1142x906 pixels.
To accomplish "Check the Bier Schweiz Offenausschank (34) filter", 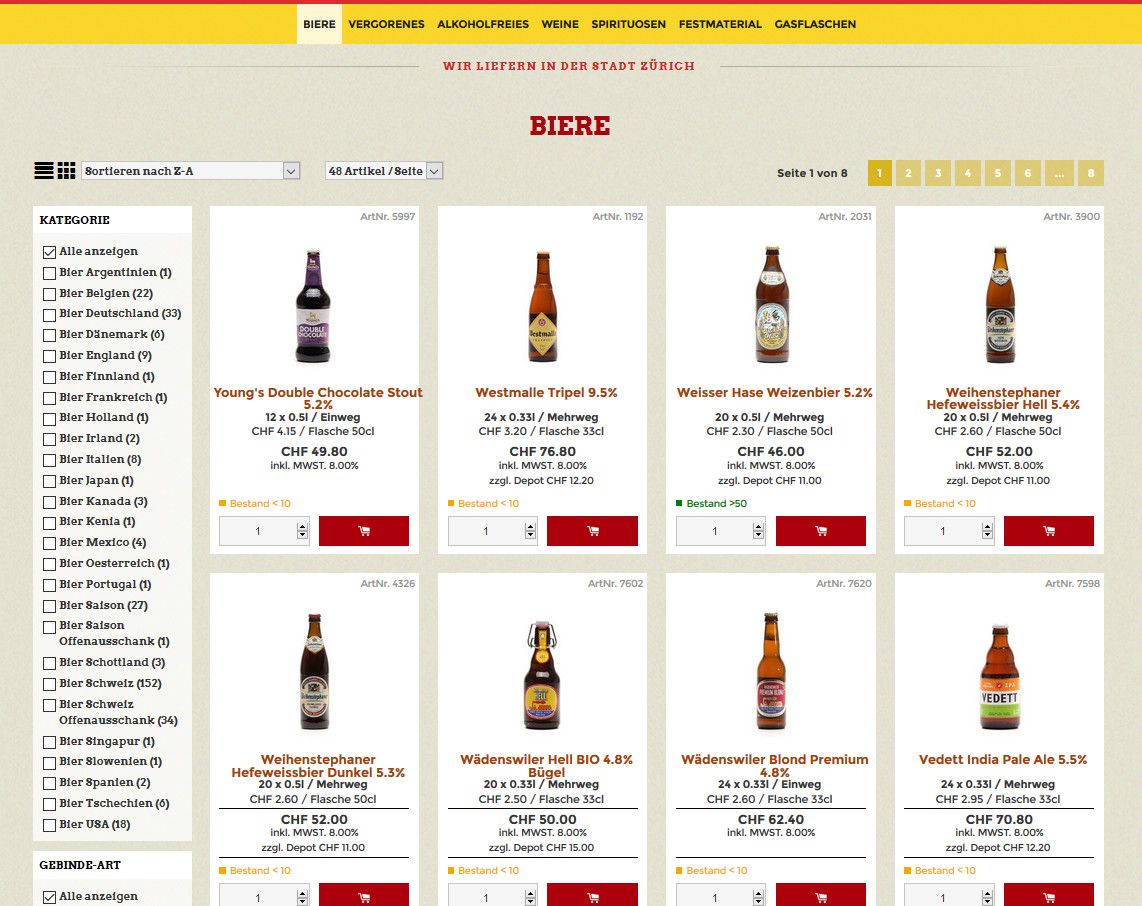I will coord(50,706).
